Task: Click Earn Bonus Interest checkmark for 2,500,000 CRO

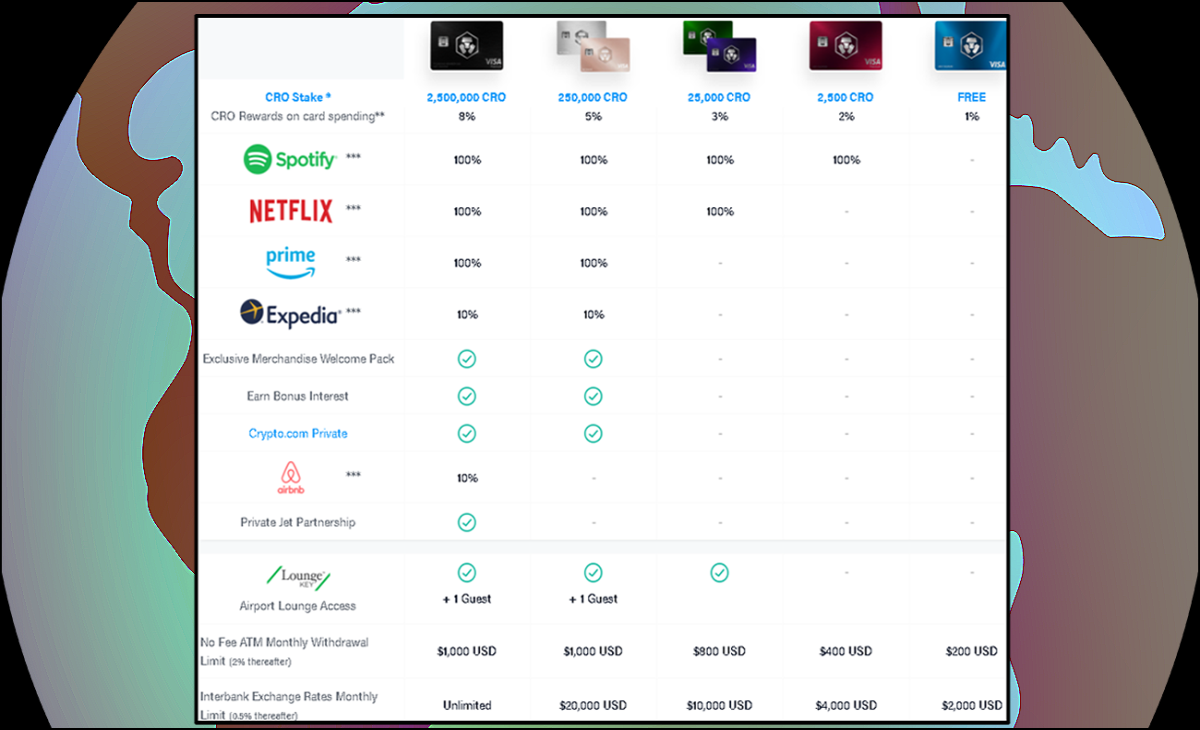Action: pyautogui.click(x=467, y=396)
